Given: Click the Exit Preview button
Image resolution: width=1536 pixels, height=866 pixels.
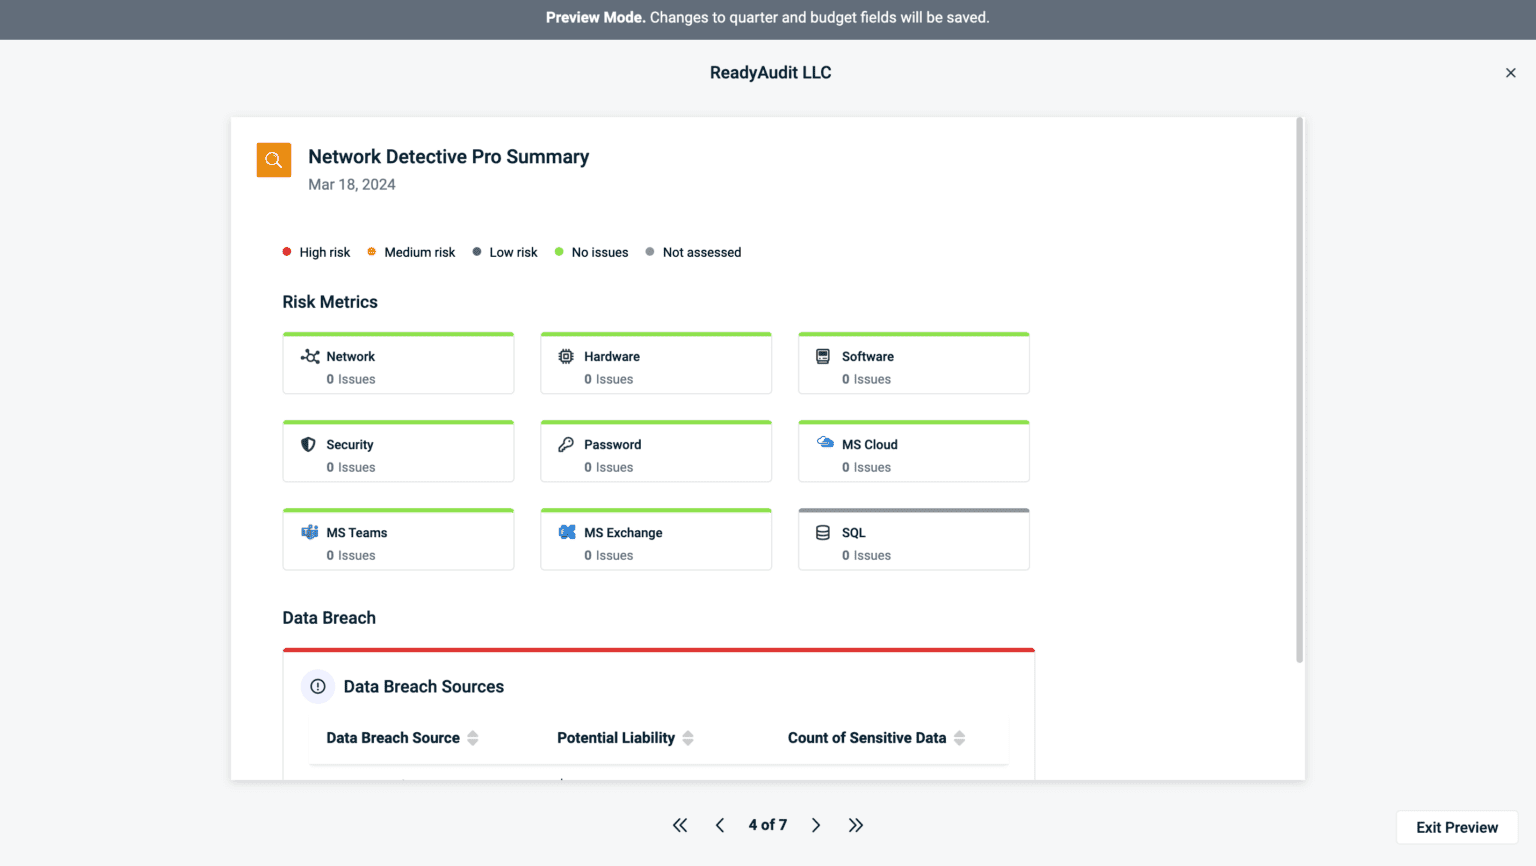Looking at the screenshot, I should click(1456, 827).
